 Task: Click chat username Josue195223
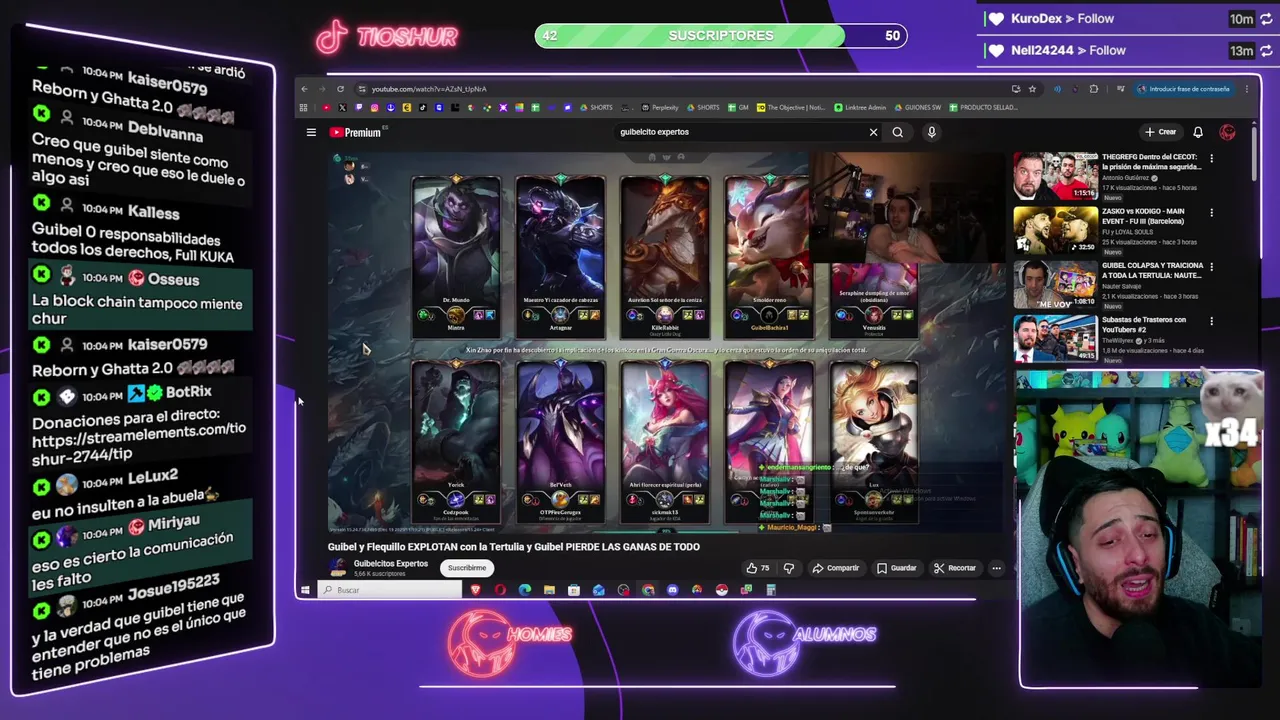(173, 587)
